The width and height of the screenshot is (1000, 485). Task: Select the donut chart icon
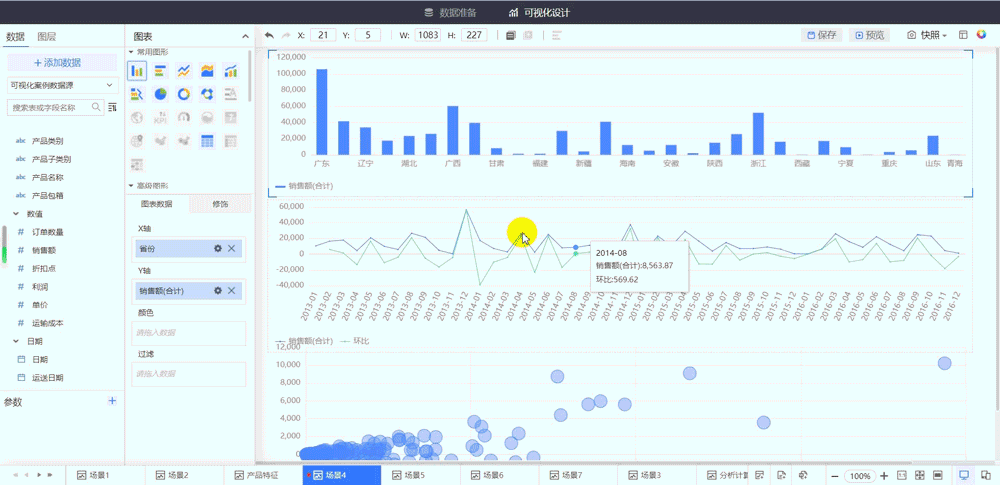pyautogui.click(x=184, y=94)
